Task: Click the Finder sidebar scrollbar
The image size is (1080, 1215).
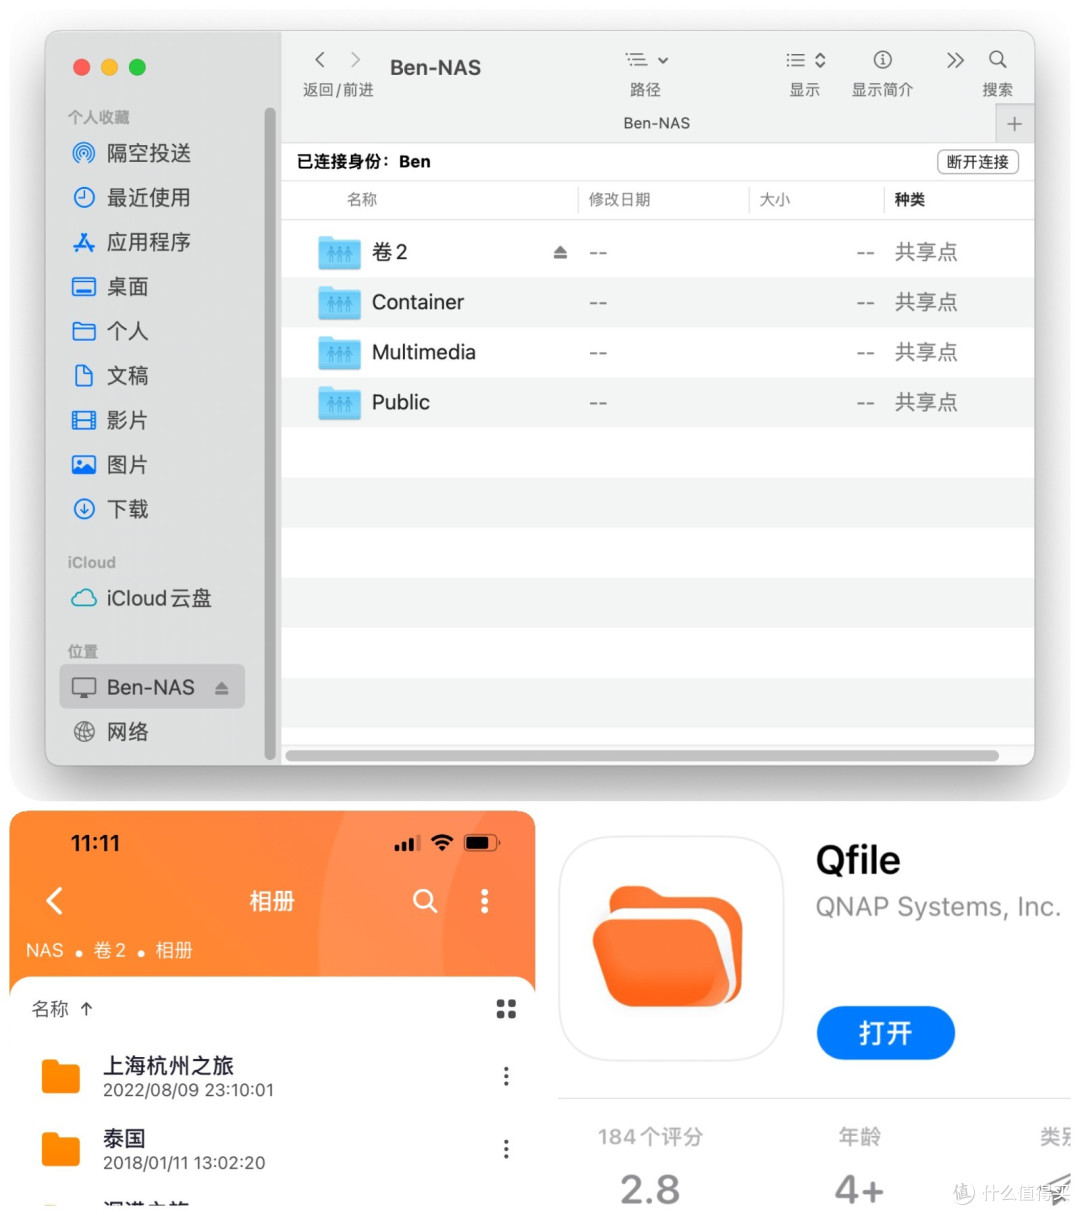Action: pyautogui.click(x=269, y=433)
